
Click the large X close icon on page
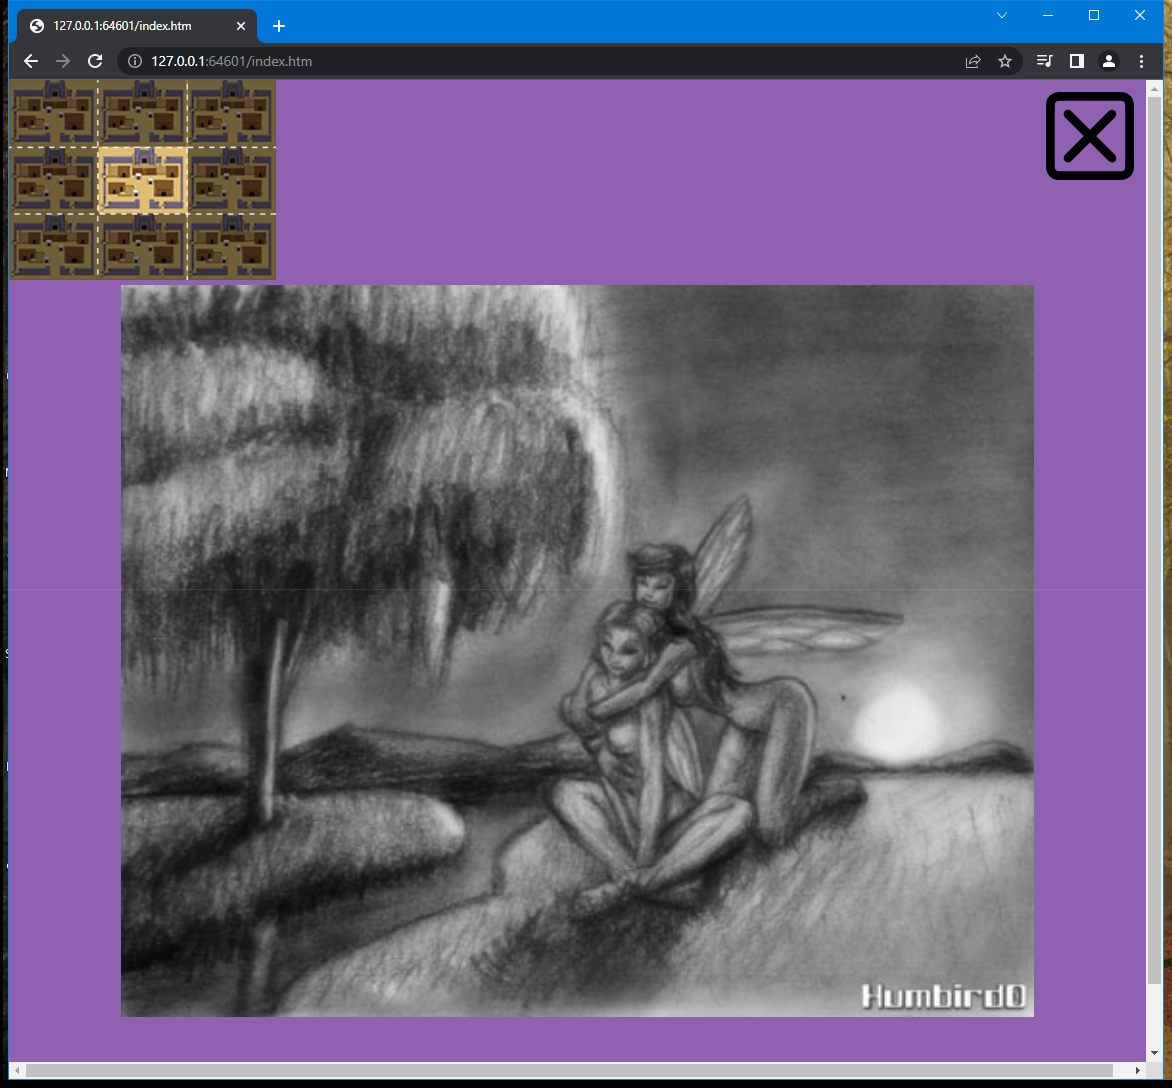click(x=1089, y=136)
